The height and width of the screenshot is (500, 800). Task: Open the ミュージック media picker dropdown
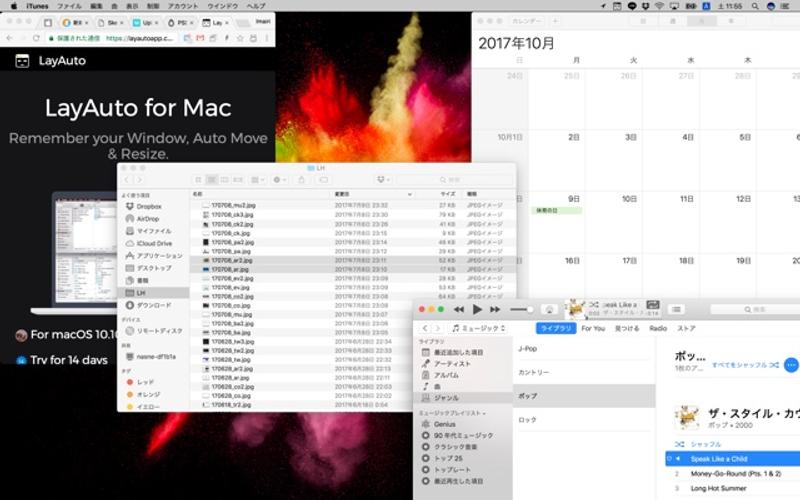coord(478,328)
